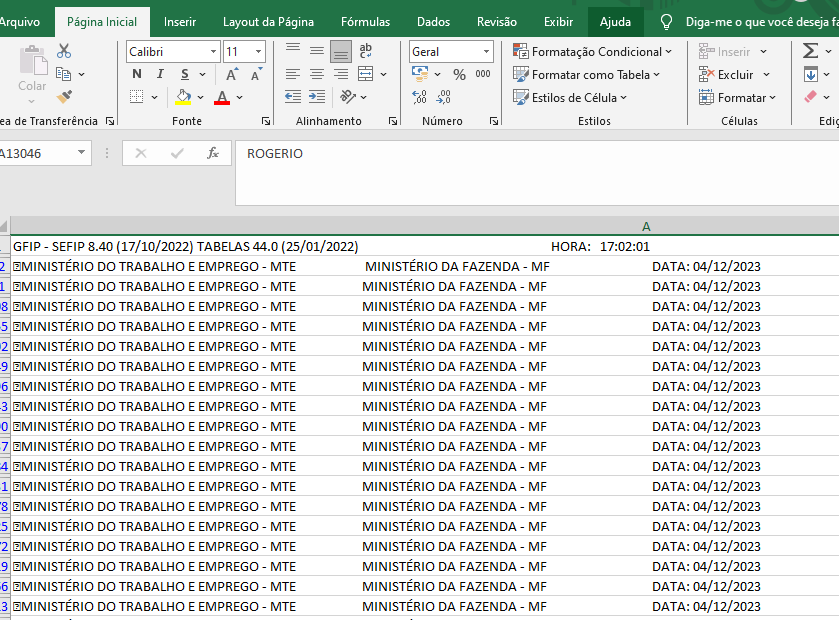Click the Cut scissors icon
Viewport: 839px width, 620px height.
point(64,51)
